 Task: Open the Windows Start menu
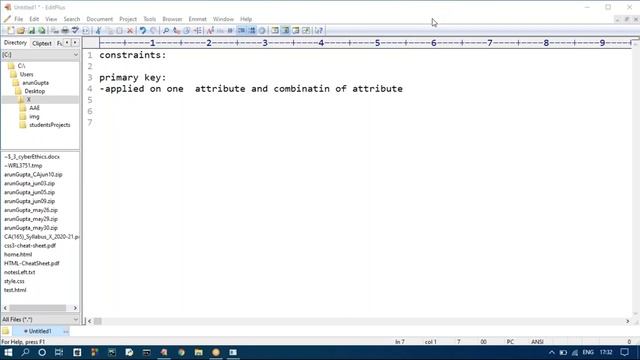8,352
